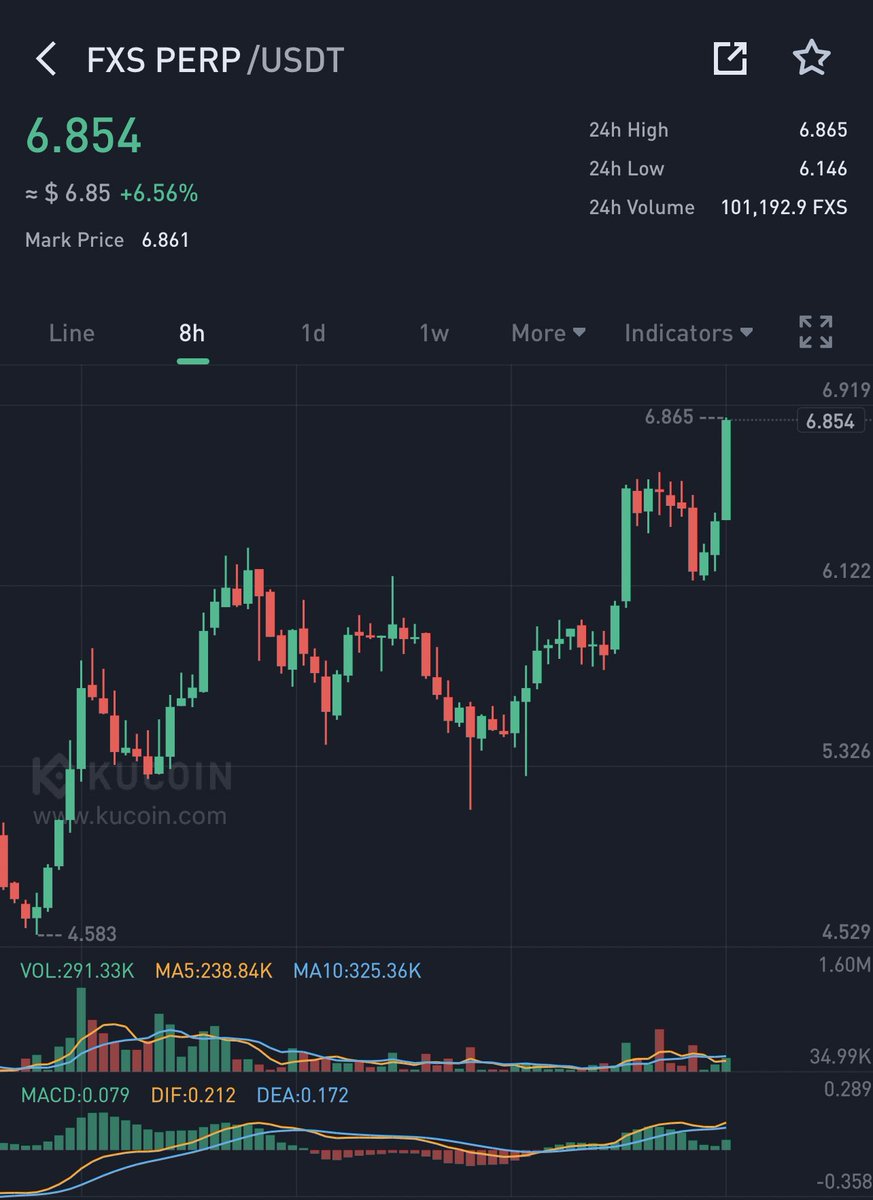Viewport: 873px width, 1200px height.
Task: Switch to the 1d interval tab
Action: click(x=313, y=333)
